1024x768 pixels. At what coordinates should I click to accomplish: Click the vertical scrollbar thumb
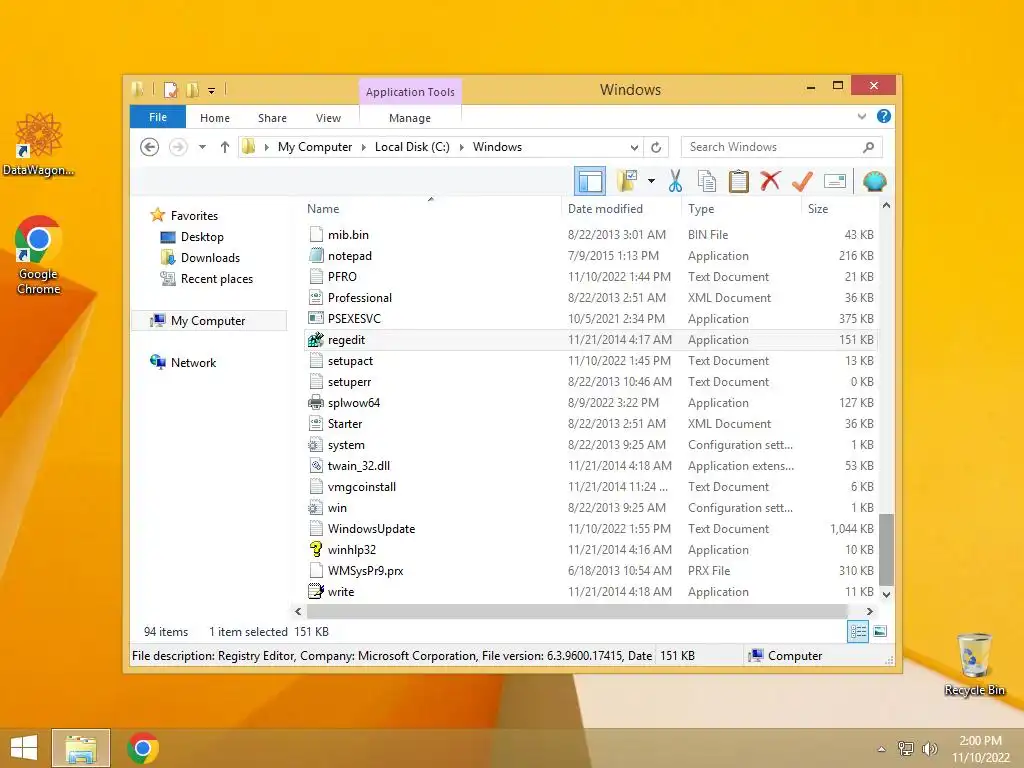click(x=886, y=550)
